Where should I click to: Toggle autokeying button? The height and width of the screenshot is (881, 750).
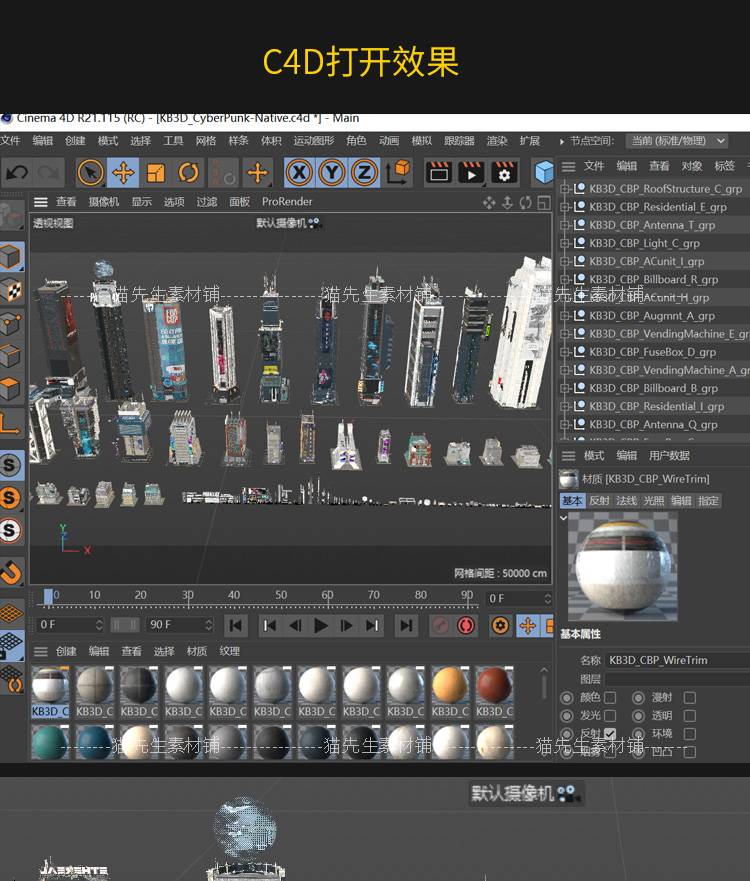(x=466, y=625)
